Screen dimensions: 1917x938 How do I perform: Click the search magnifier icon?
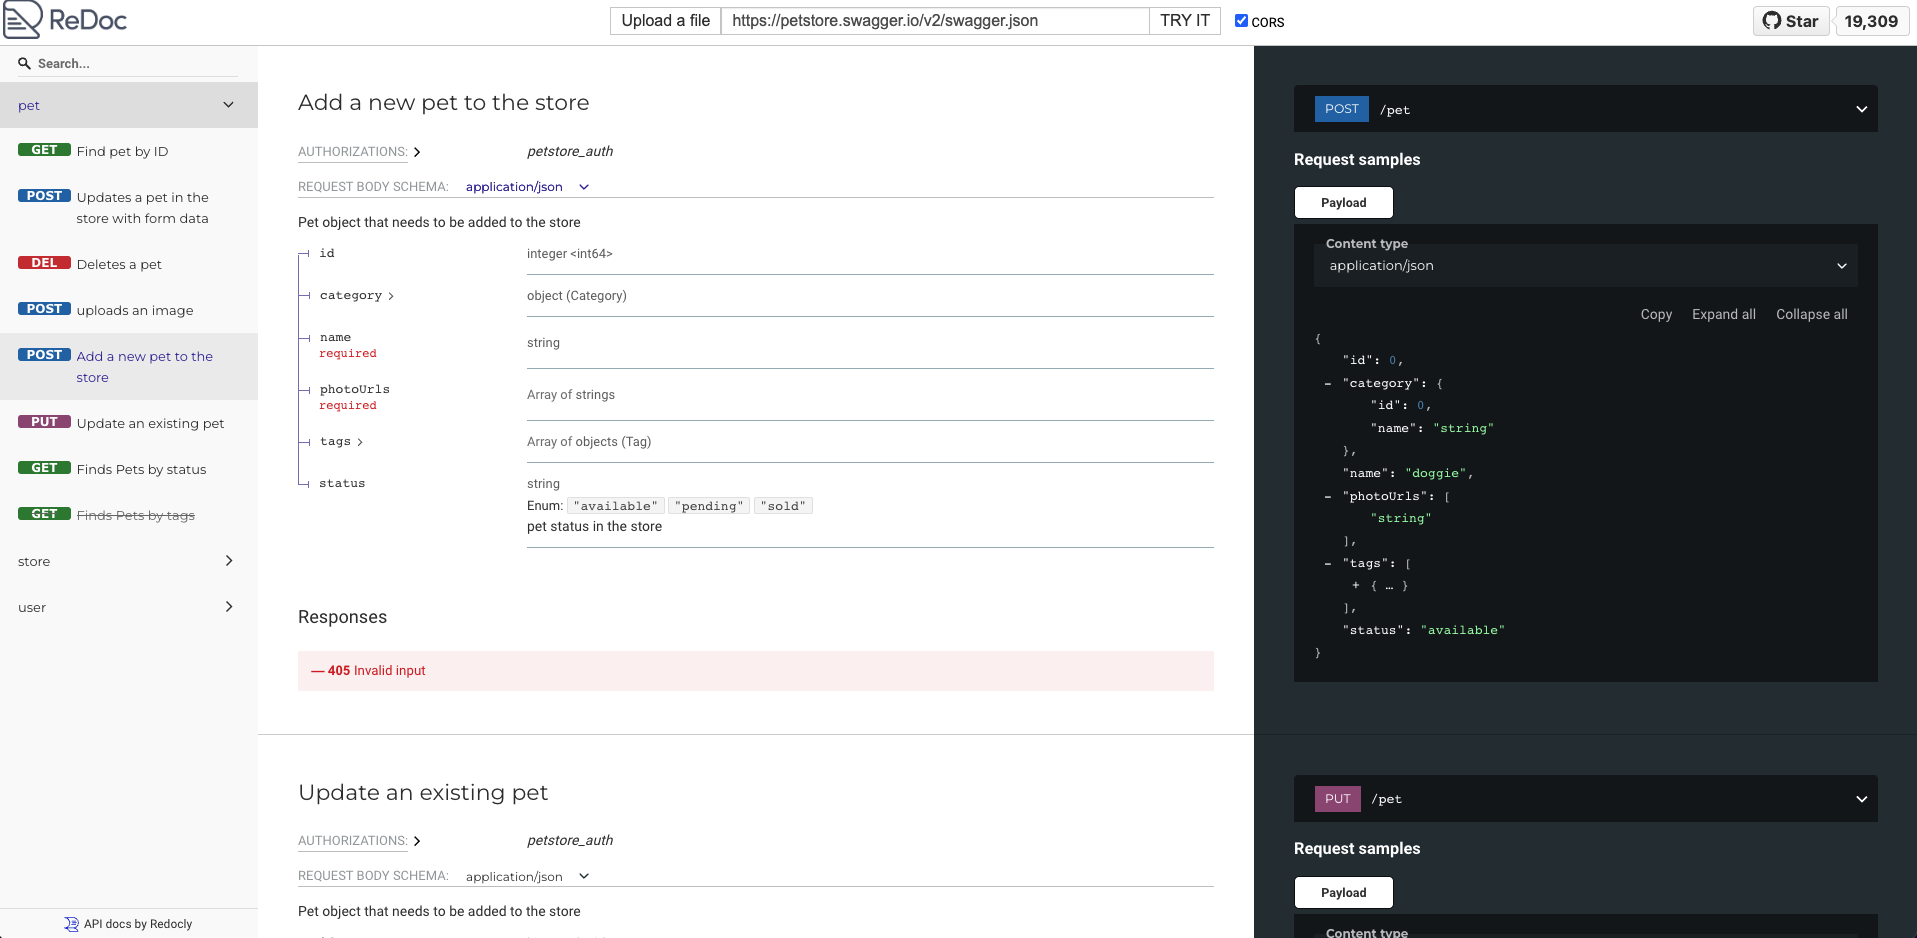tap(24, 63)
